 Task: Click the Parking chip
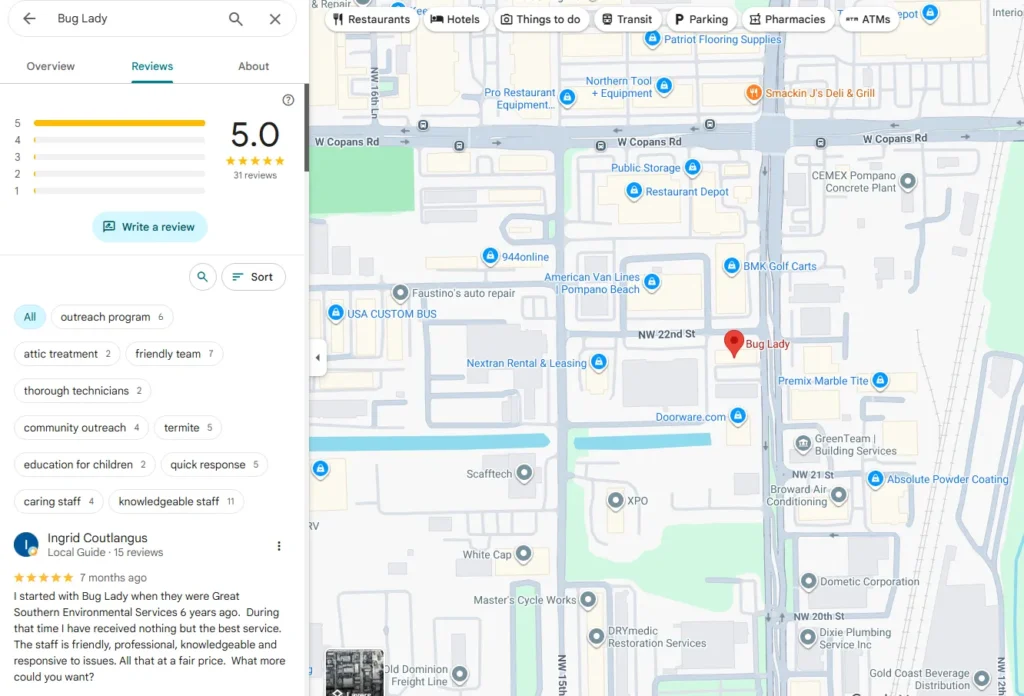(x=701, y=20)
